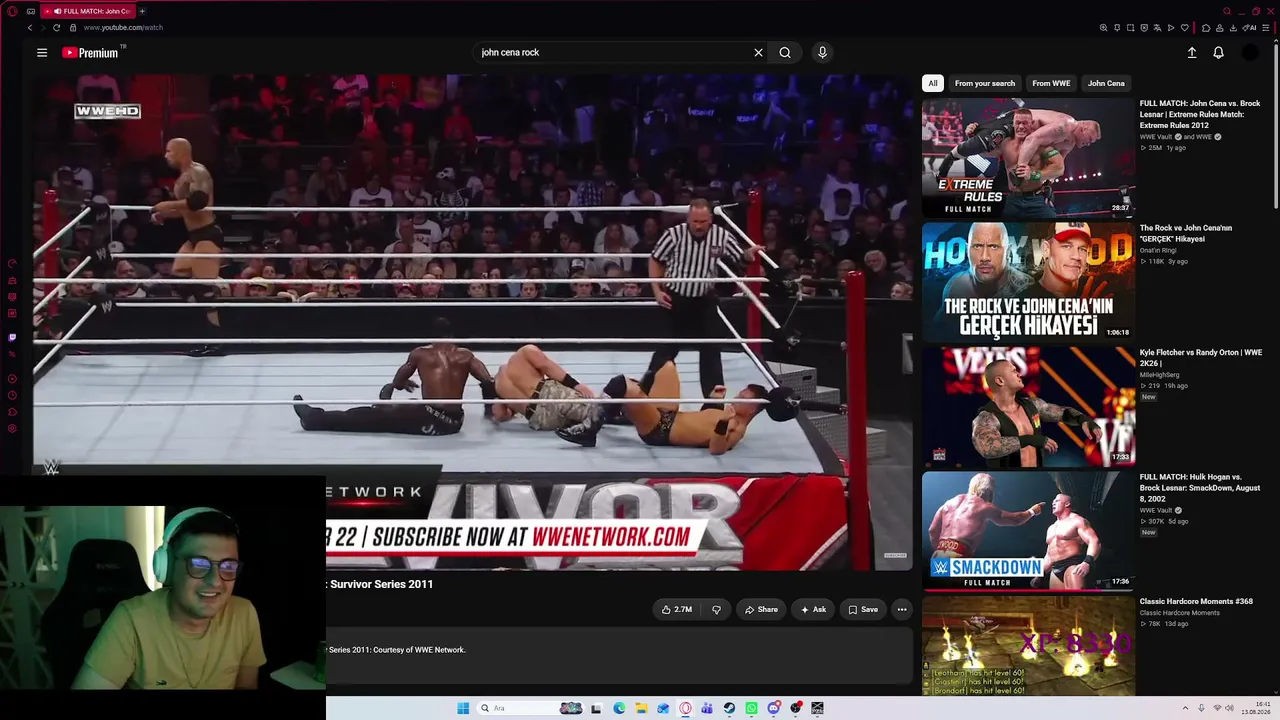Open Hulk Hogan vs. Brock Lesnar thumbnail
The height and width of the screenshot is (720, 1280).
coord(1028,531)
